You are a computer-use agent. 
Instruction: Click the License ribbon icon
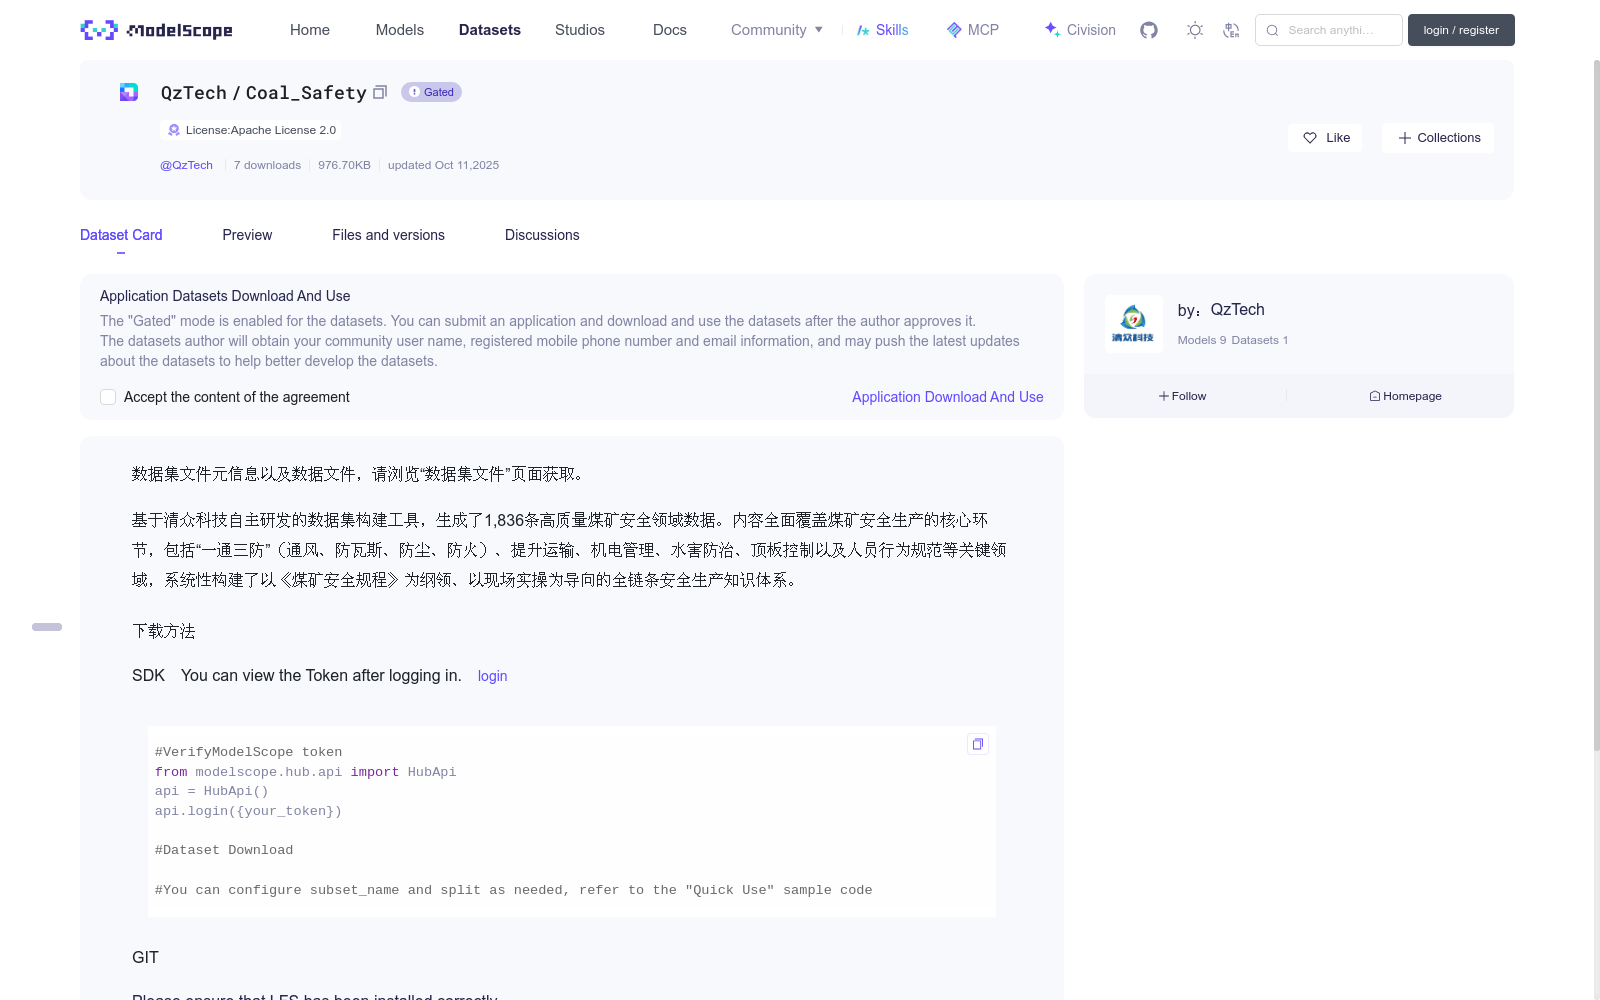tap(174, 130)
